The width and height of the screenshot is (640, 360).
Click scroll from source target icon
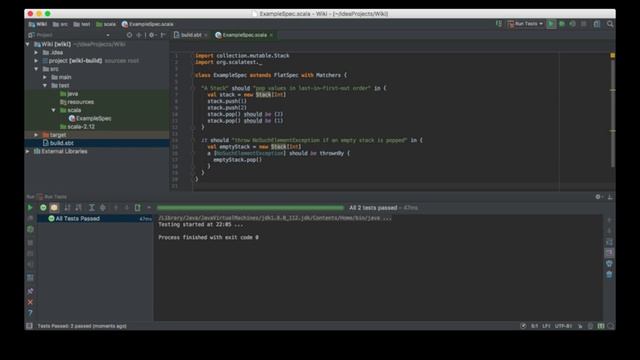pos(129,35)
